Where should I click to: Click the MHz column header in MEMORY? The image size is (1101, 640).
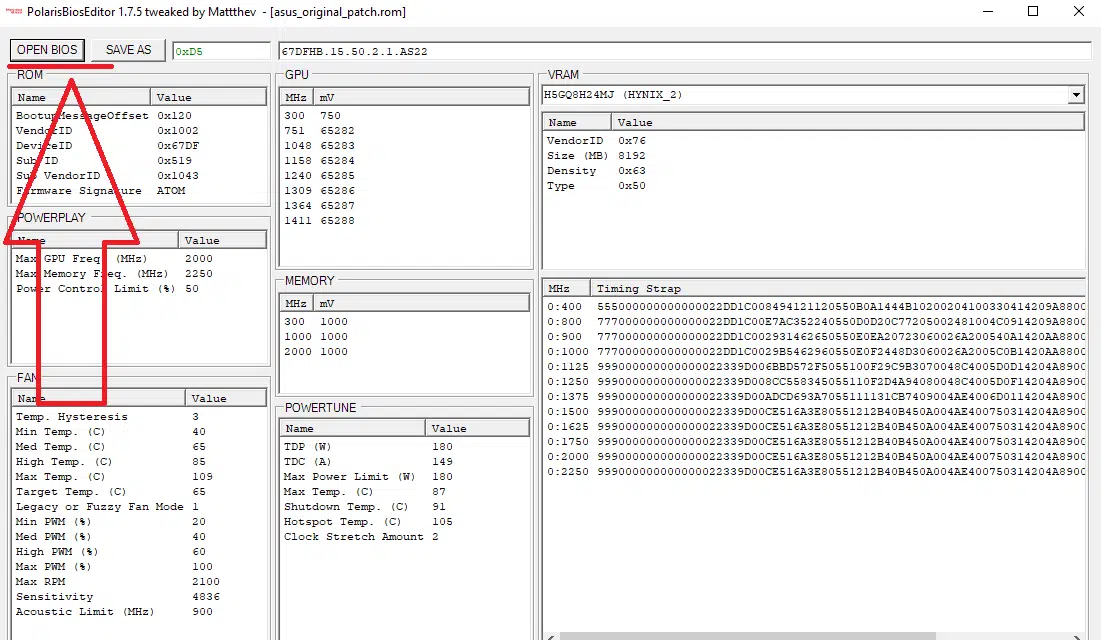click(296, 303)
